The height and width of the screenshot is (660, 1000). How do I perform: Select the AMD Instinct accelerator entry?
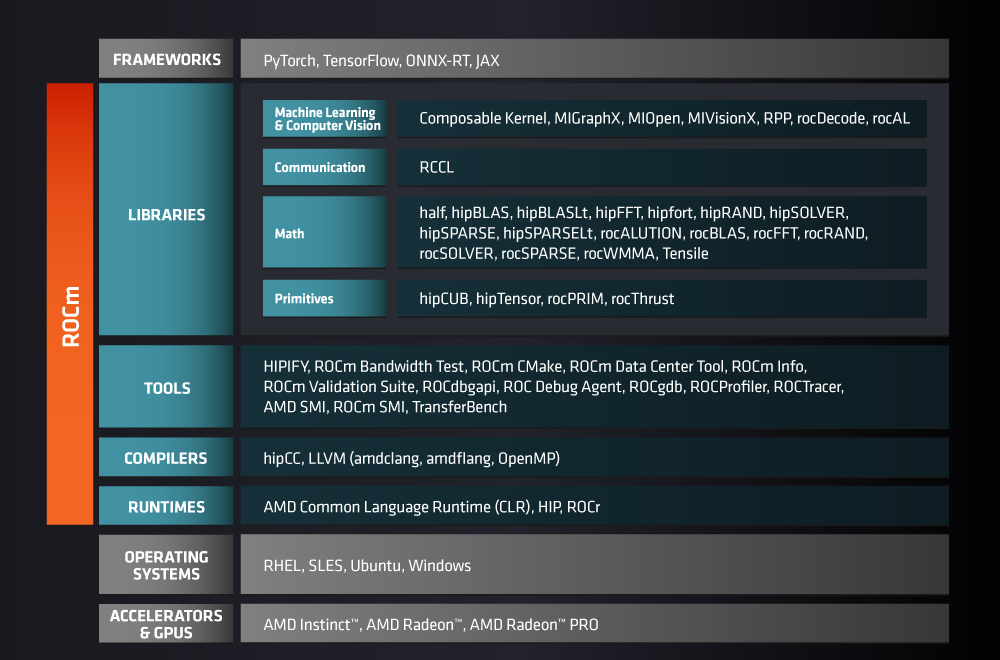(307, 623)
